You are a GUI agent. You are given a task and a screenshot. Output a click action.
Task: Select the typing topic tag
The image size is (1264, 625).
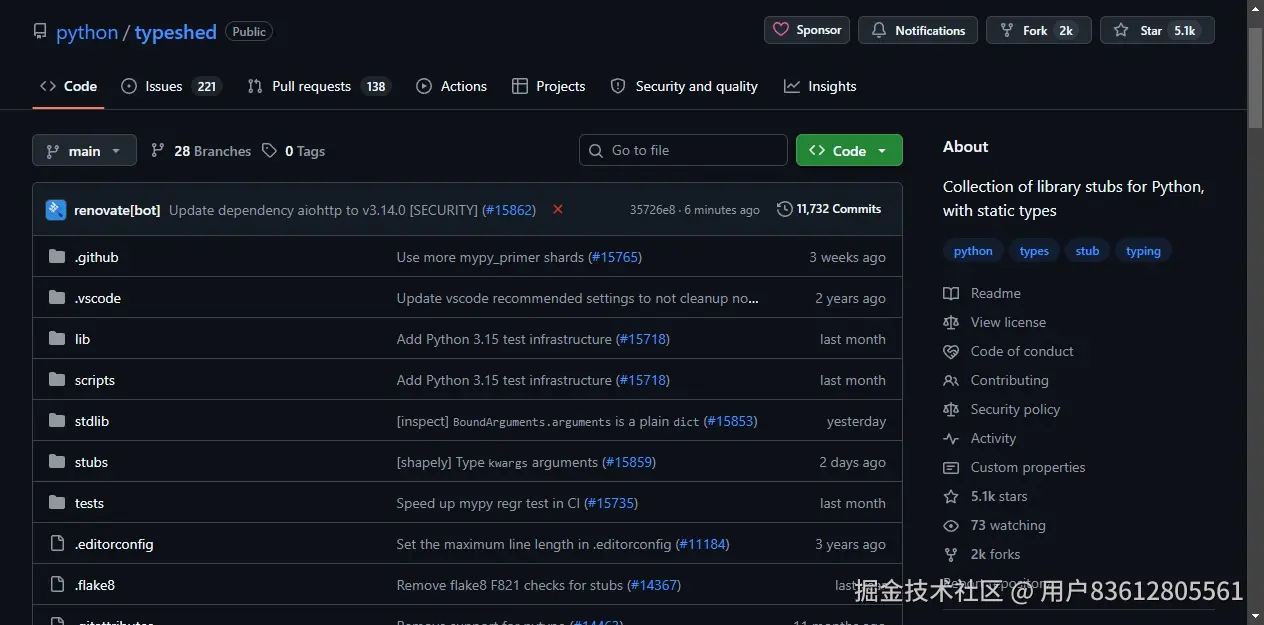[x=1143, y=251]
